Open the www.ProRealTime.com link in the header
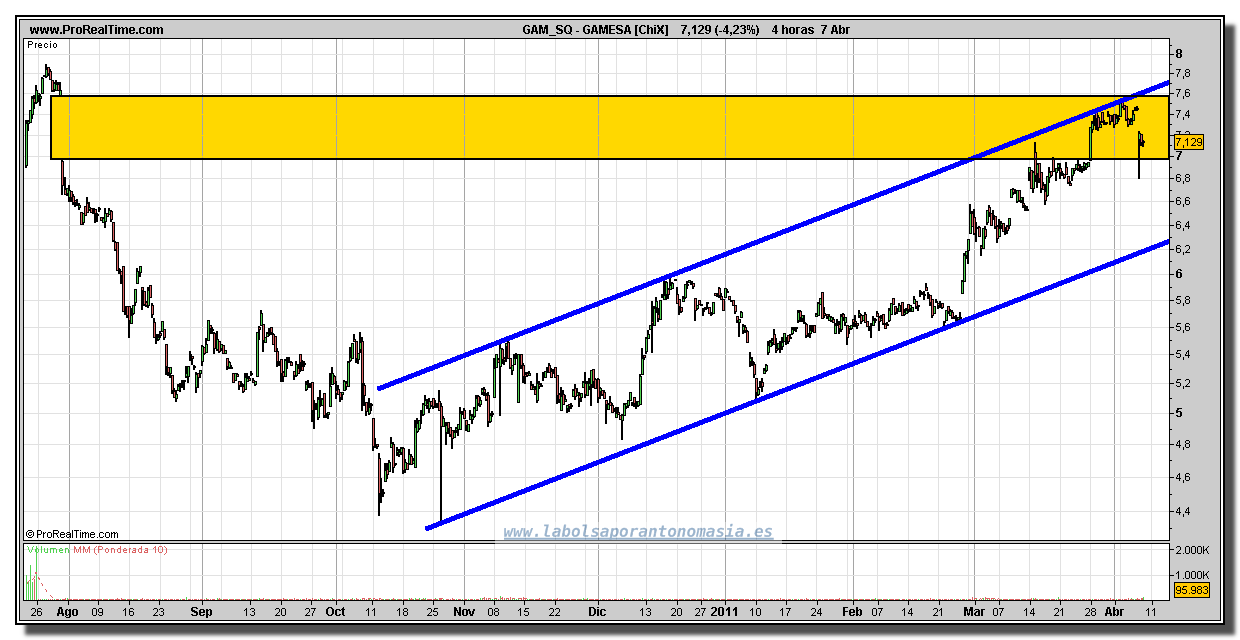Screen dimensions: 1240x640 pos(96,30)
